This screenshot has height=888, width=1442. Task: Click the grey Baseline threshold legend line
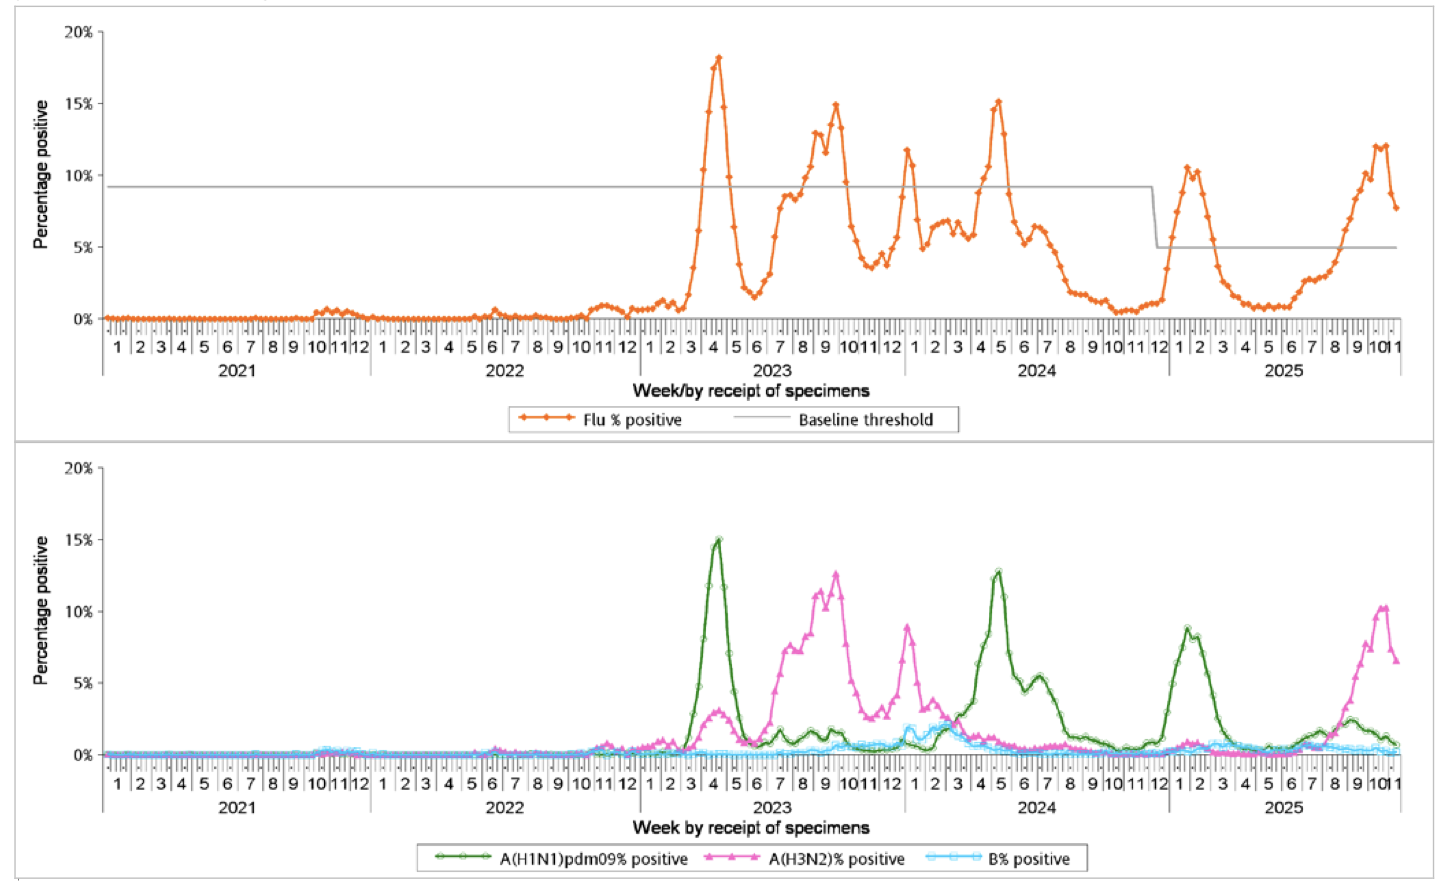click(x=762, y=419)
